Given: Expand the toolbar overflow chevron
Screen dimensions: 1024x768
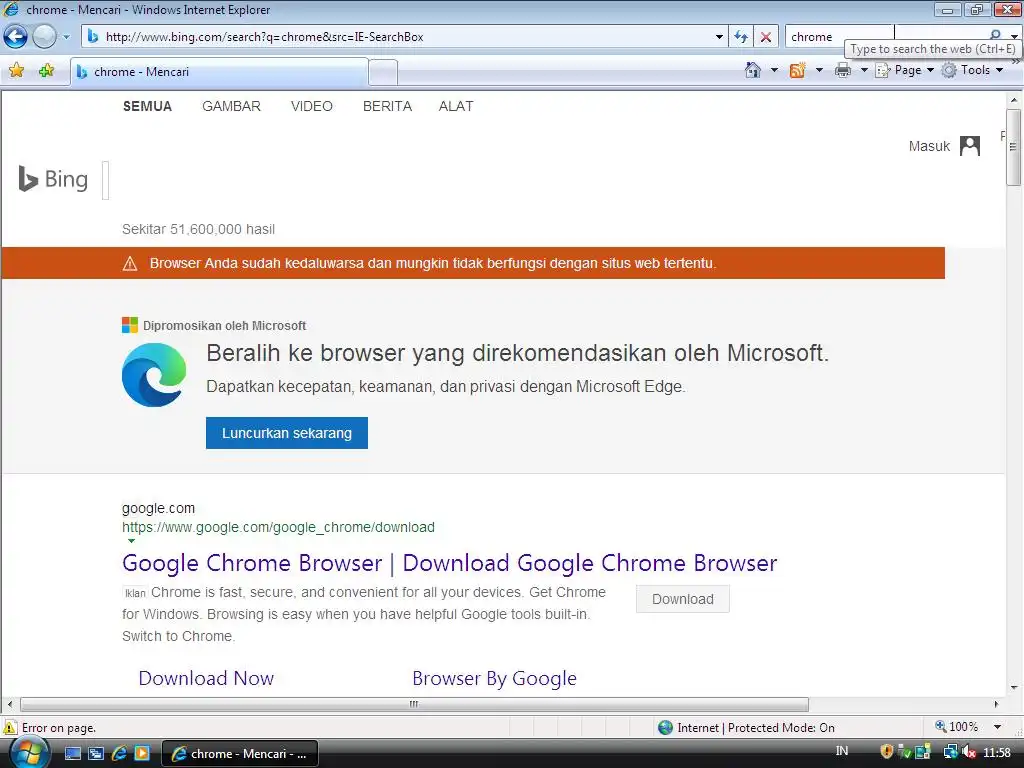Looking at the screenshot, I should 1016,61.
